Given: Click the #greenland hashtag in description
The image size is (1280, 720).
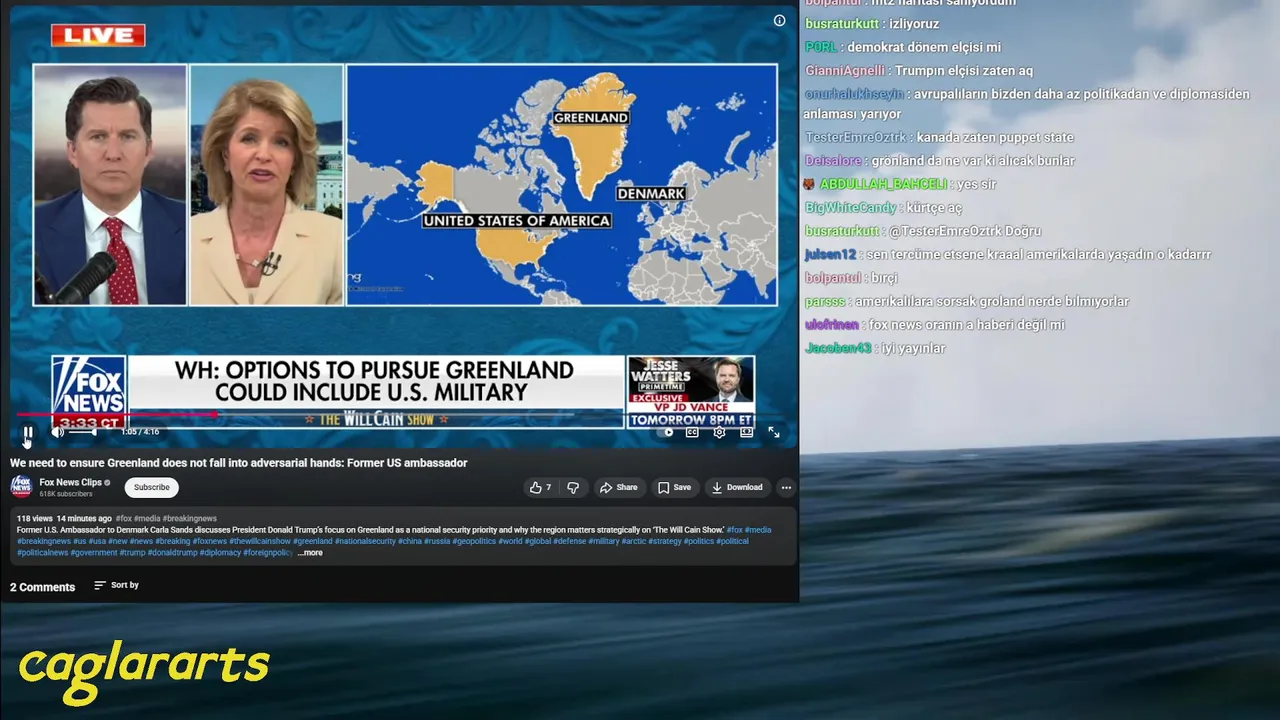Looking at the screenshot, I should click(312, 541).
